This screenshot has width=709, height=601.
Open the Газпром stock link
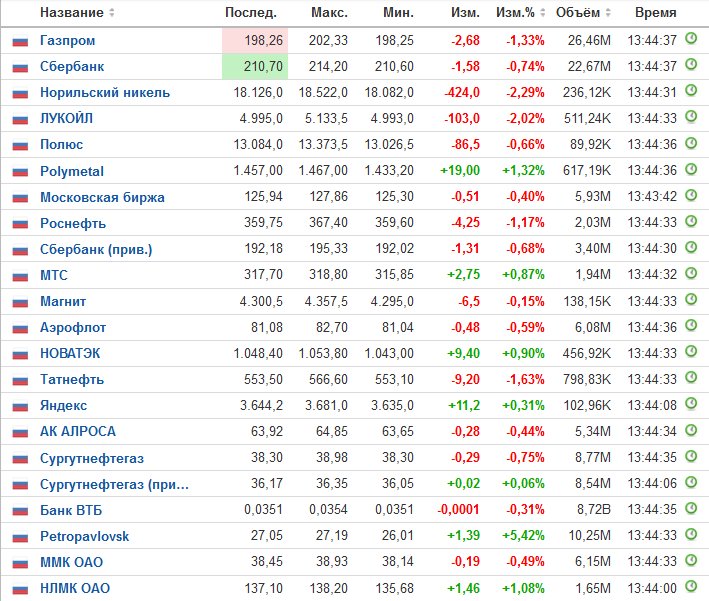click(x=68, y=41)
